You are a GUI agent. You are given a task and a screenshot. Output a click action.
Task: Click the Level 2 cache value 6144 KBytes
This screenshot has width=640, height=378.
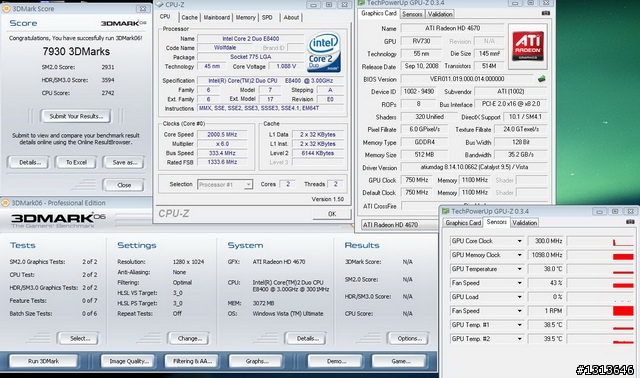pyautogui.click(x=318, y=153)
